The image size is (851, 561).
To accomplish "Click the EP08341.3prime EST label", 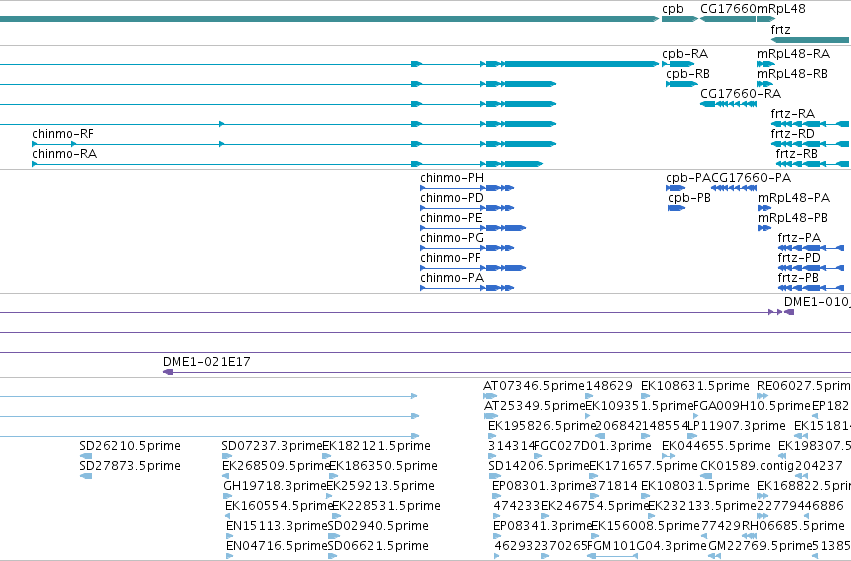I will coord(542,526).
